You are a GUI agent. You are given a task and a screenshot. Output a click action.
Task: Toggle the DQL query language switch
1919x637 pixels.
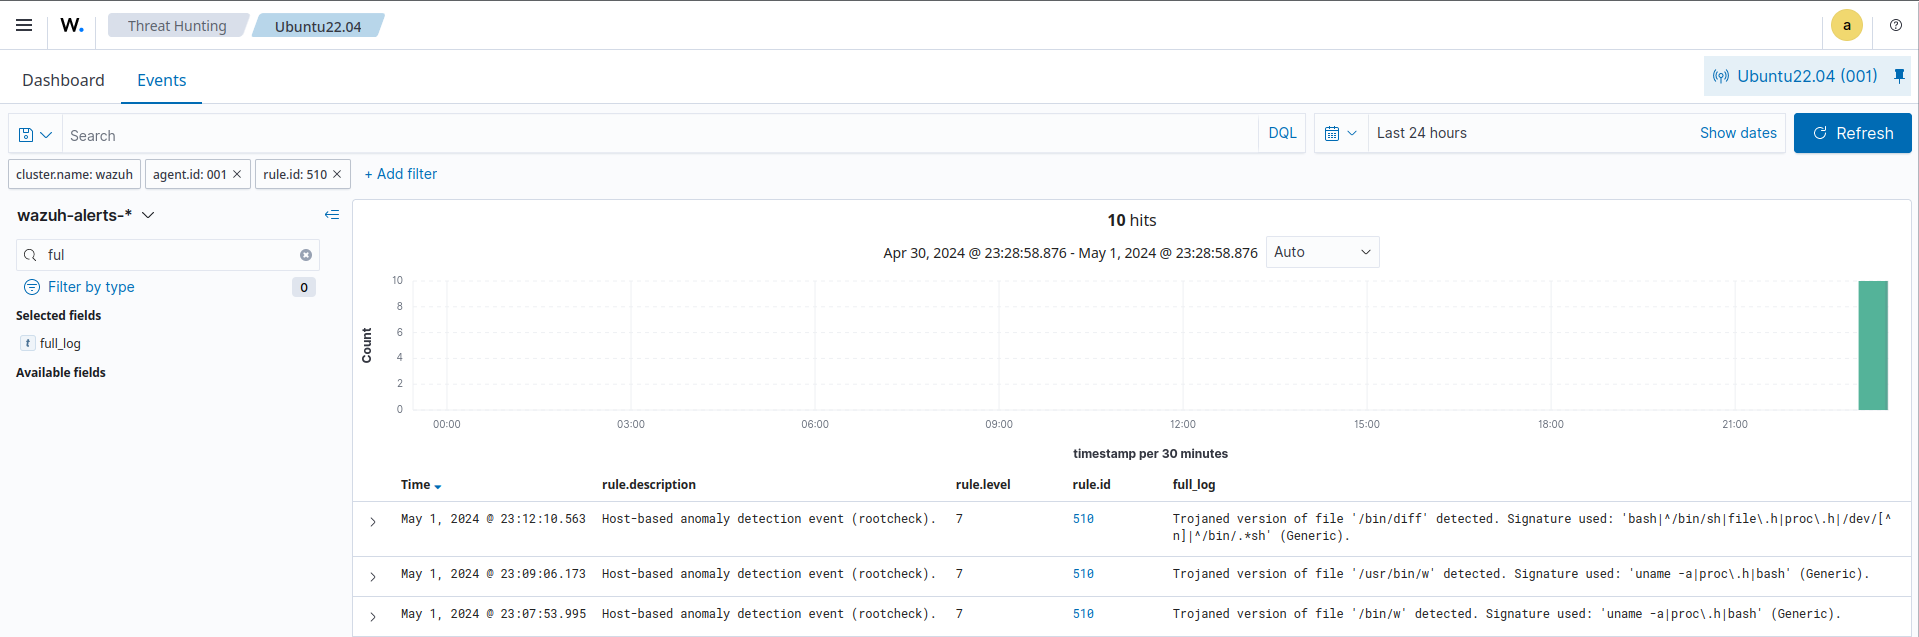(1281, 133)
